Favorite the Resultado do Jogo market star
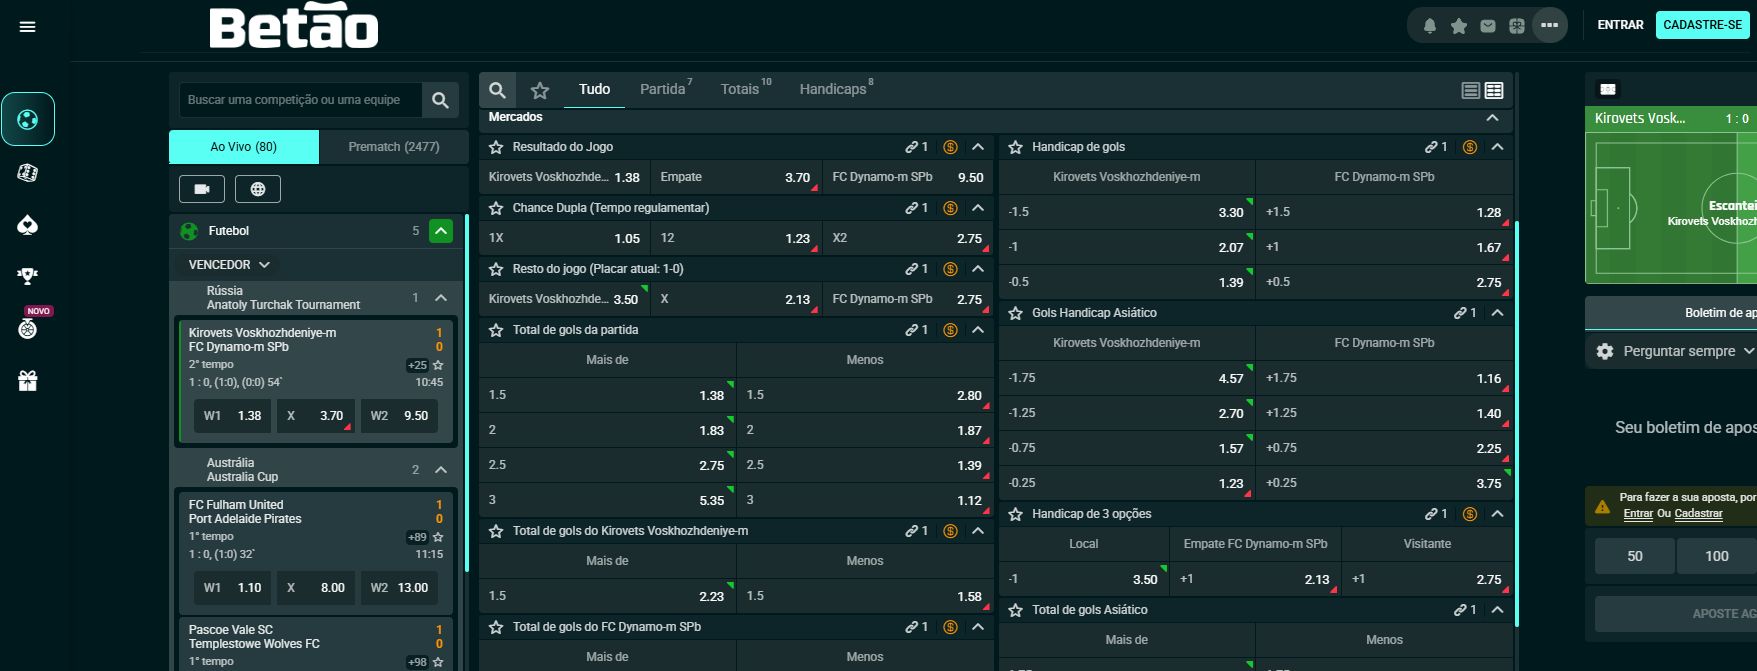Viewport: 1757px width, 671px height. [496, 147]
